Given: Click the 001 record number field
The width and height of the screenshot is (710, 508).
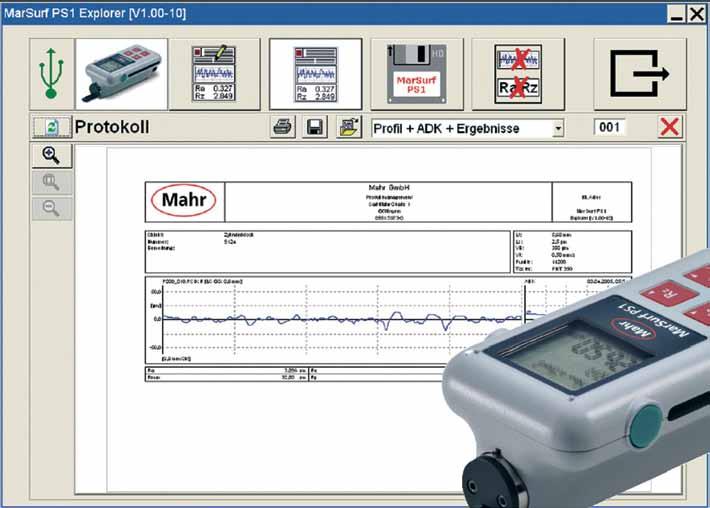Looking at the screenshot, I should (x=609, y=127).
